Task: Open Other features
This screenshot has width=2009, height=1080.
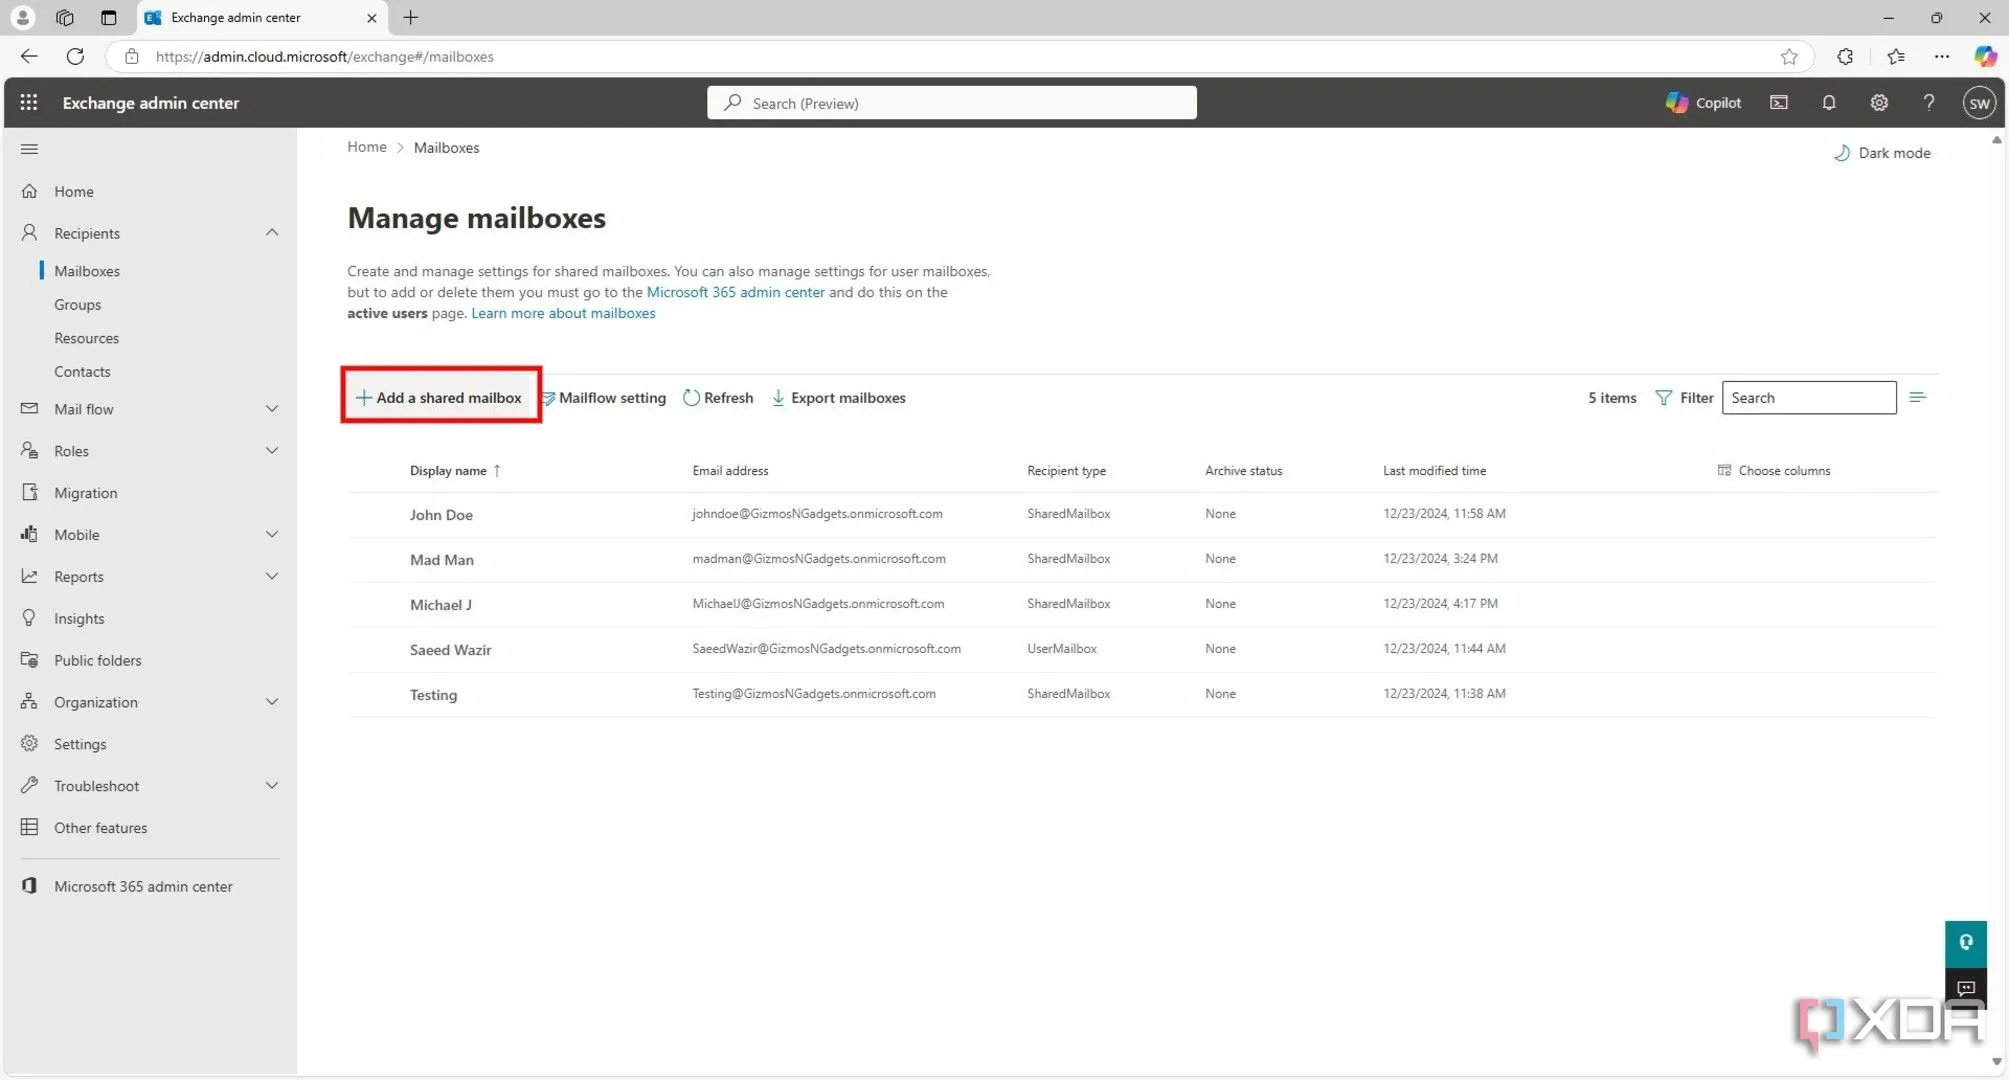Action: pyautogui.click(x=100, y=828)
